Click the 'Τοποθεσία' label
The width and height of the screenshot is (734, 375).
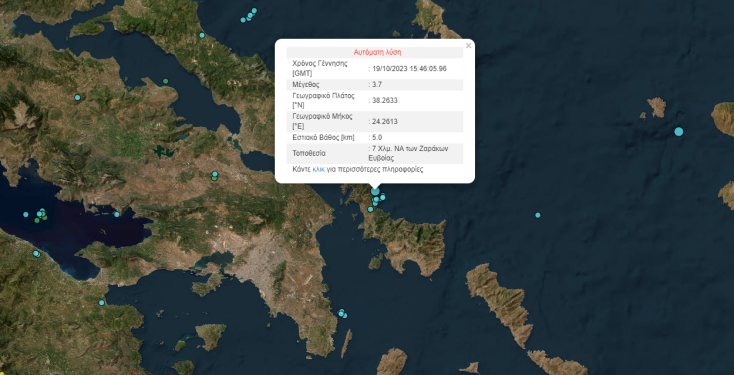(x=308, y=153)
